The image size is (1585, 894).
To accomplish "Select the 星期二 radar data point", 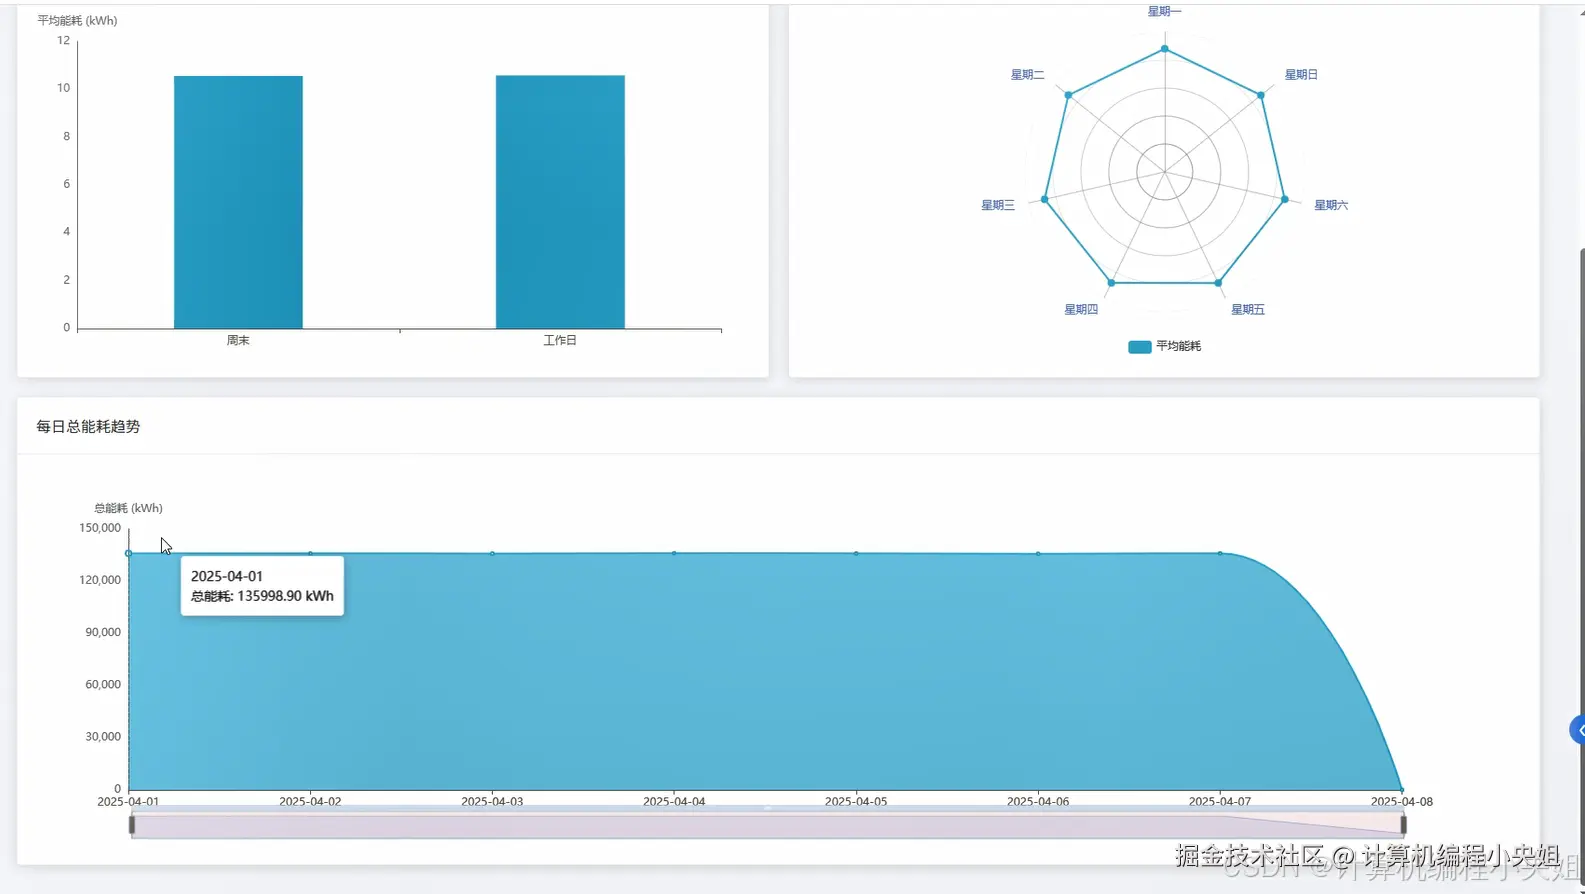I will 1069,95.
